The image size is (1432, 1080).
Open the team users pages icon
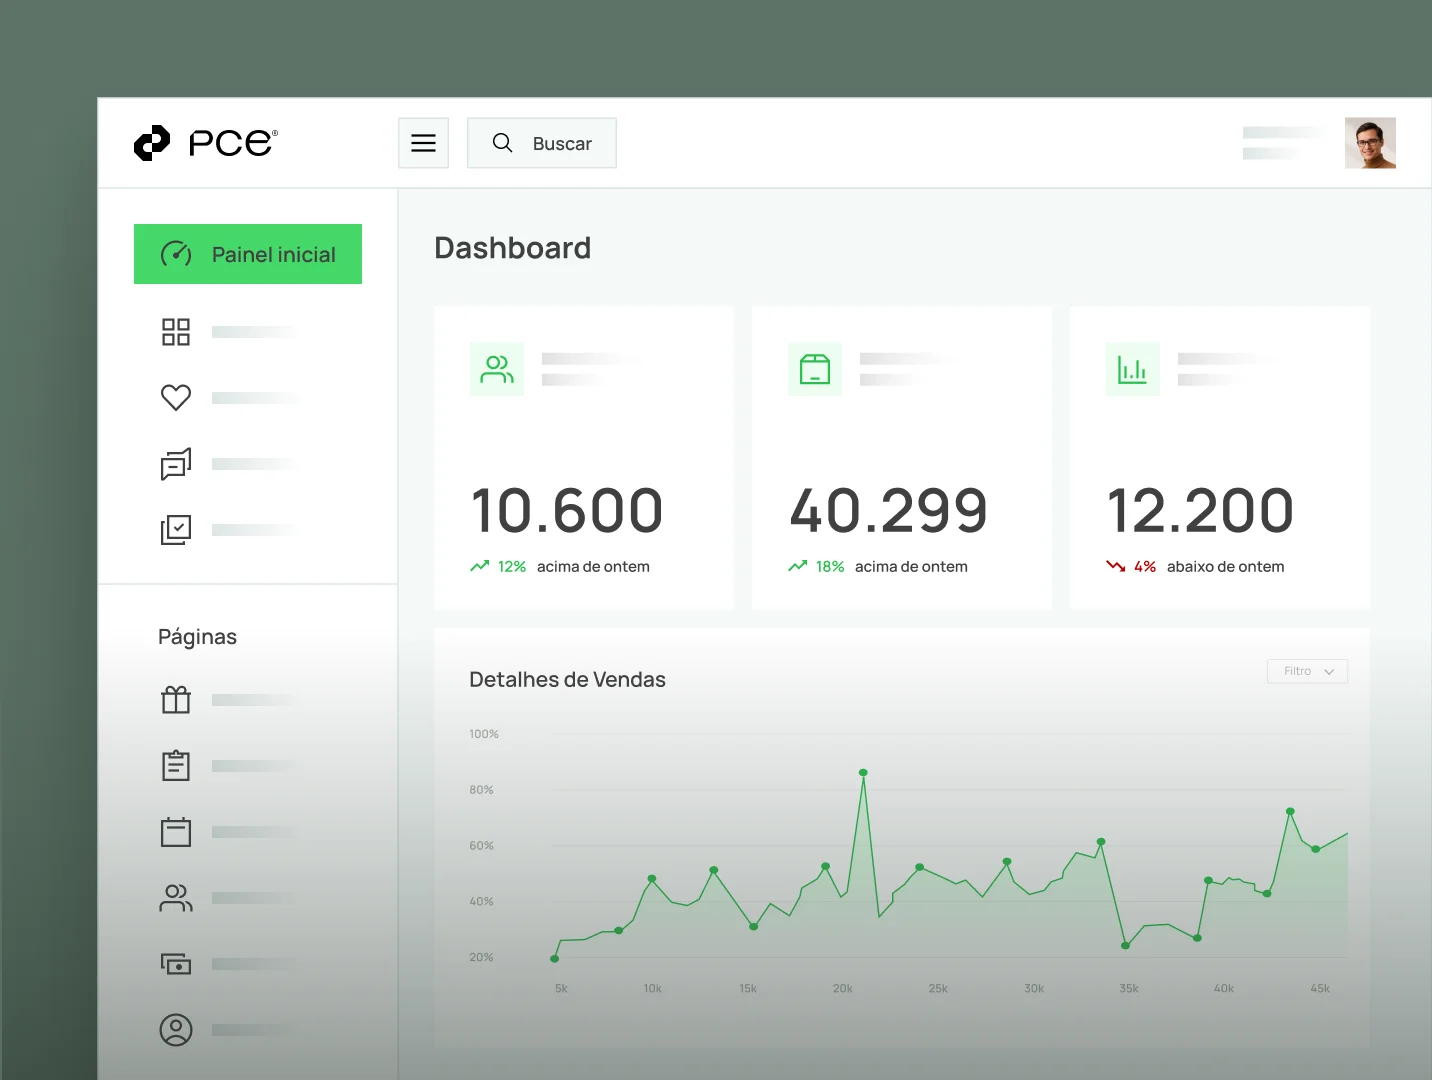pyautogui.click(x=176, y=898)
